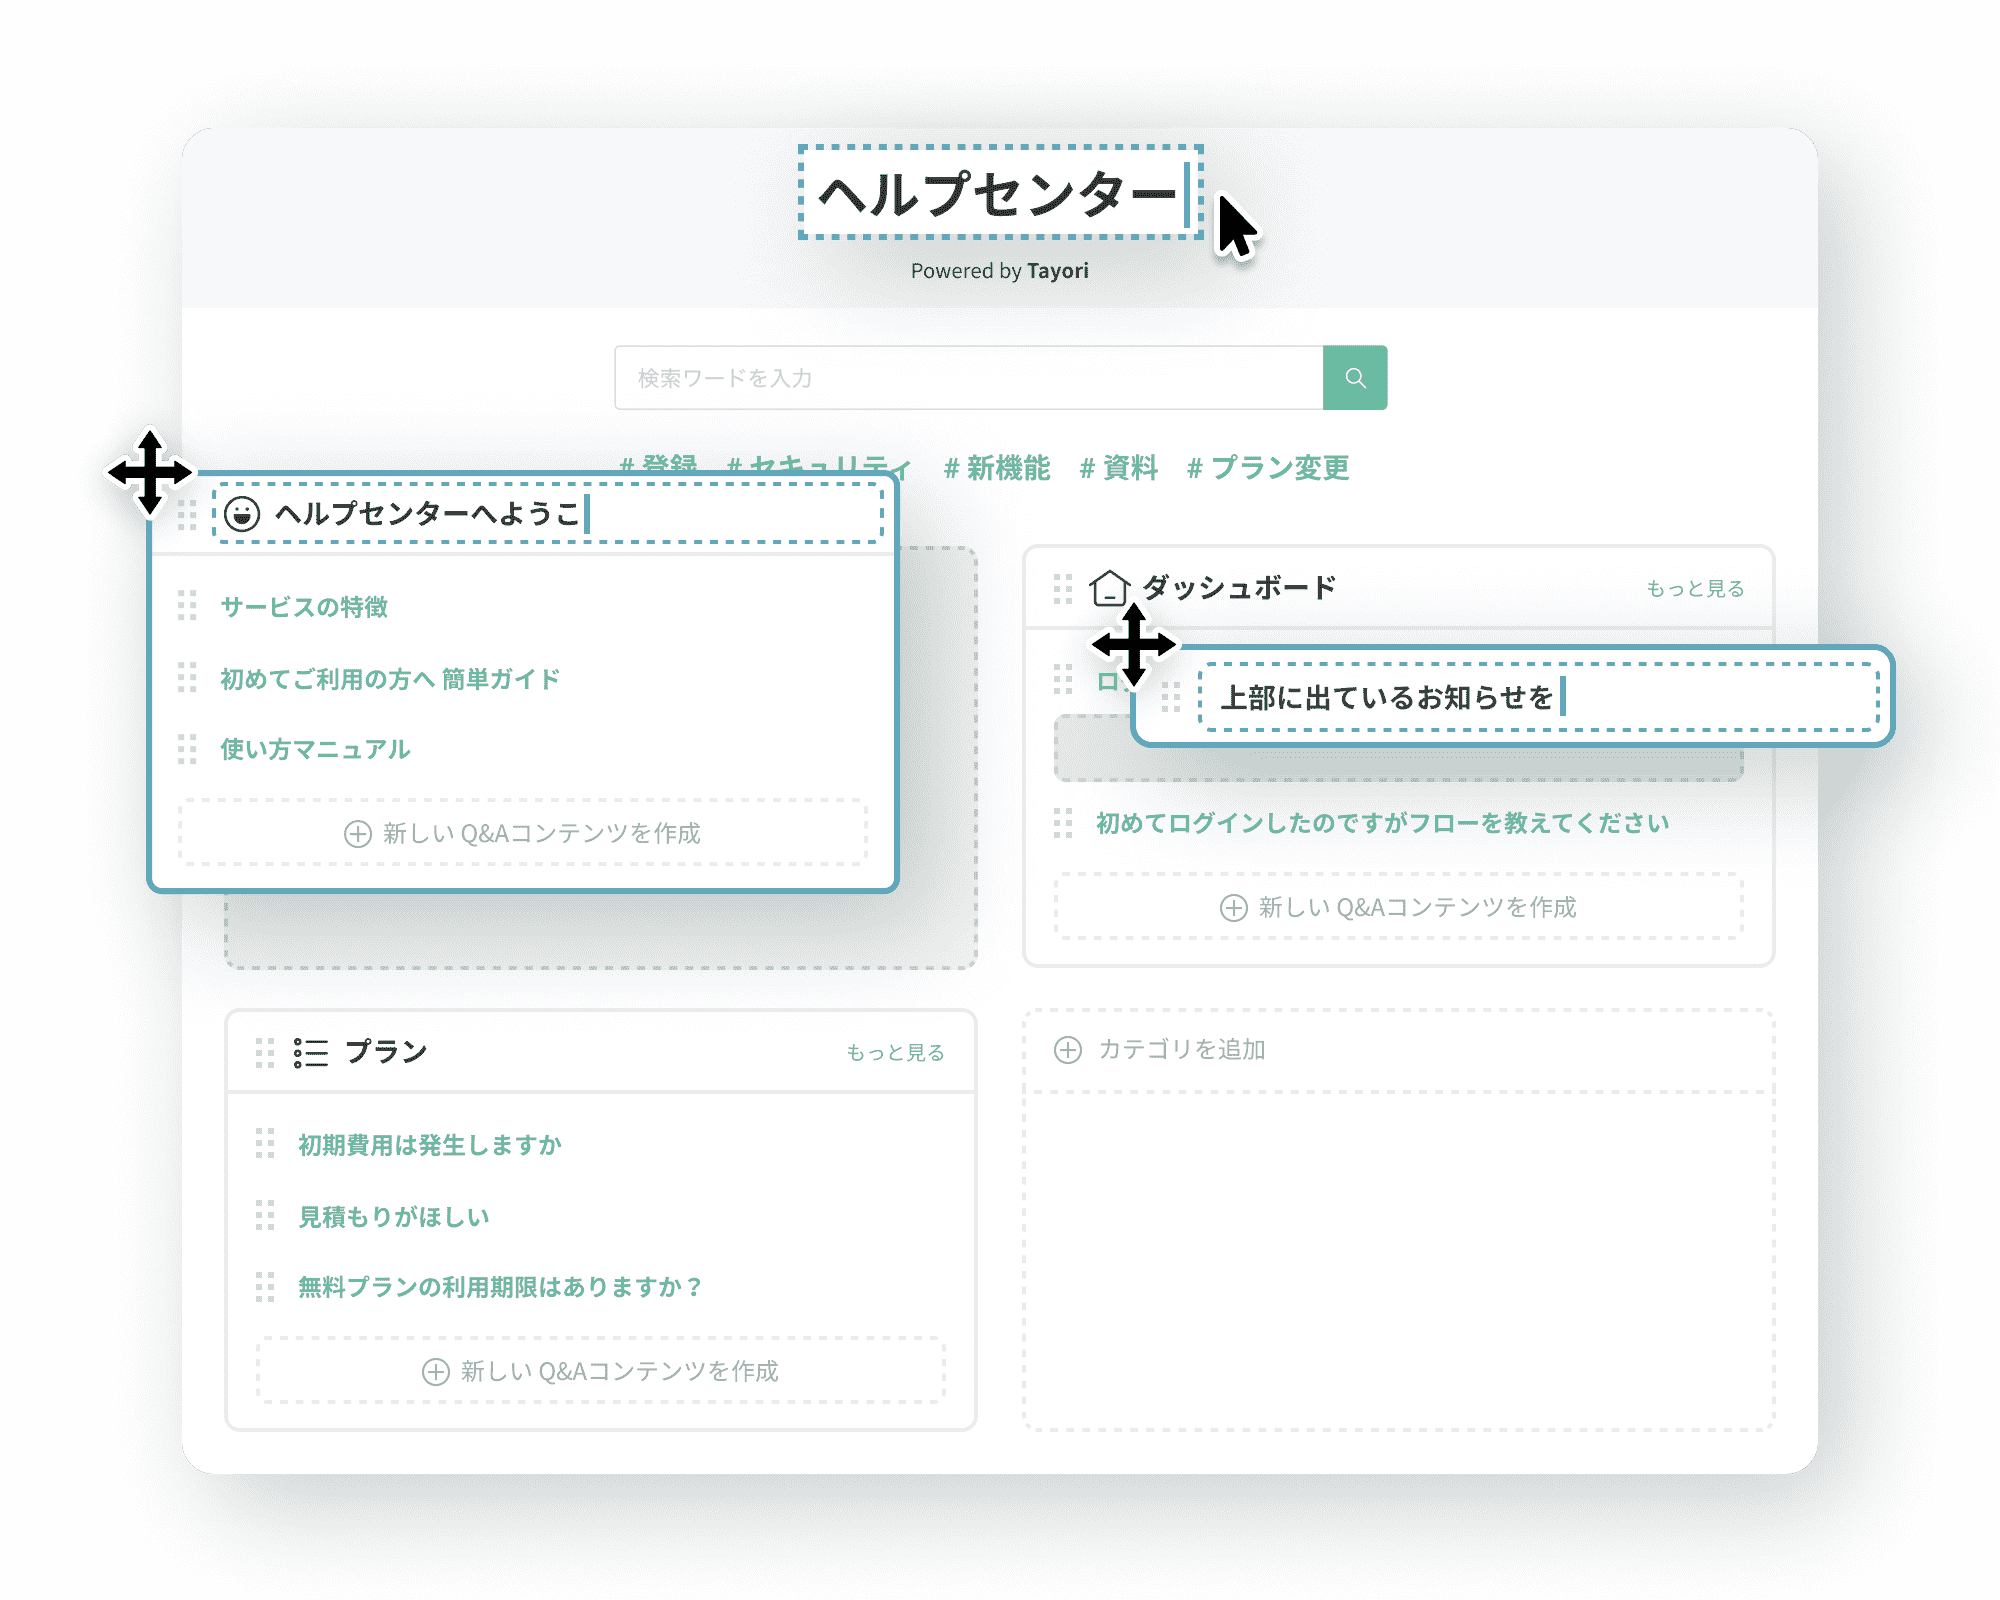Click the plus-circle icon in カテゴリを追加

(x=1067, y=1050)
